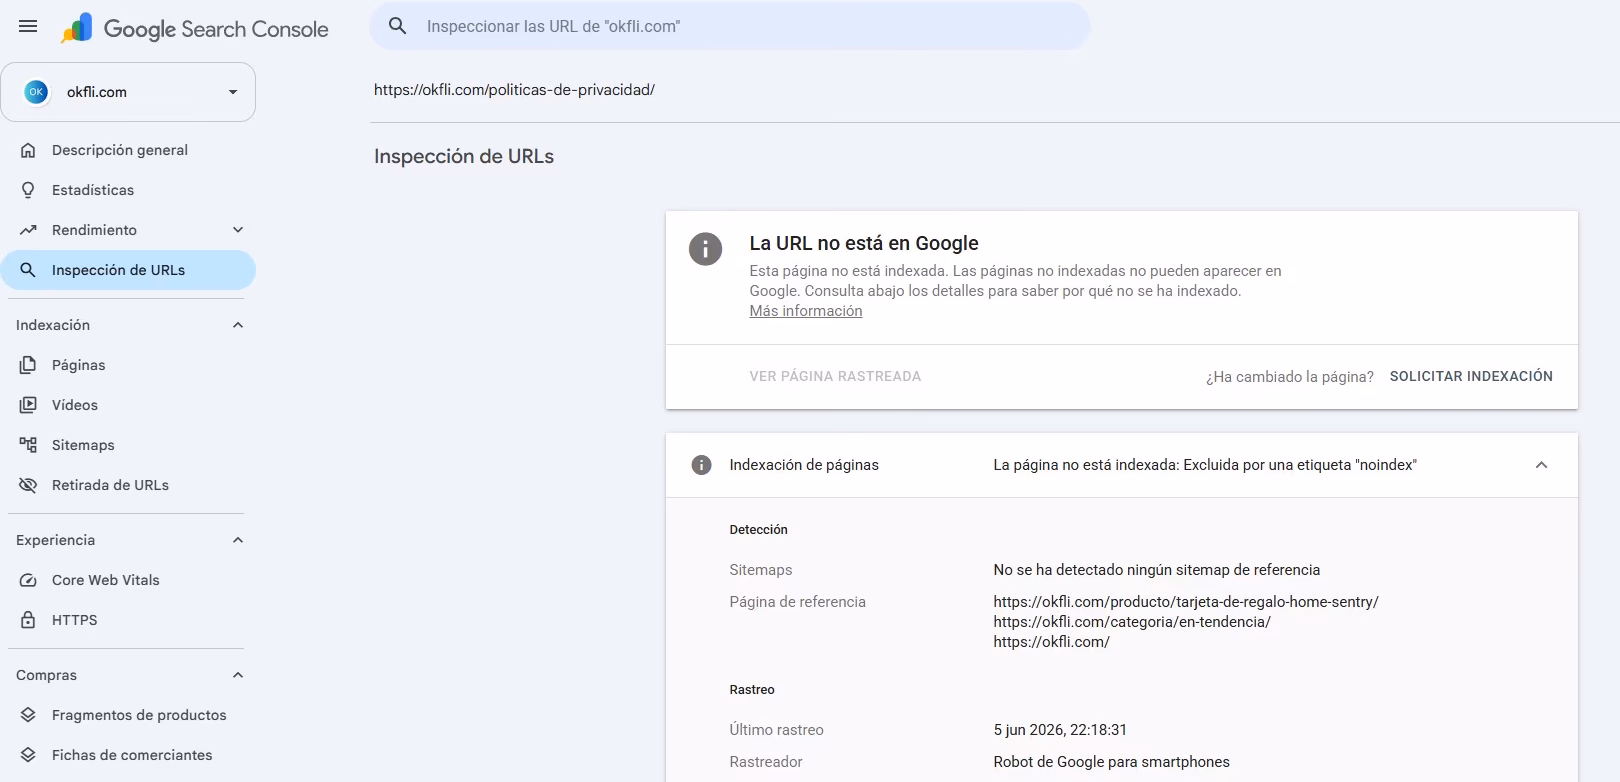This screenshot has height=782, width=1620.
Task: Click the 'No se ha detectado ningún sitemap' text
Action: [x=1156, y=570]
